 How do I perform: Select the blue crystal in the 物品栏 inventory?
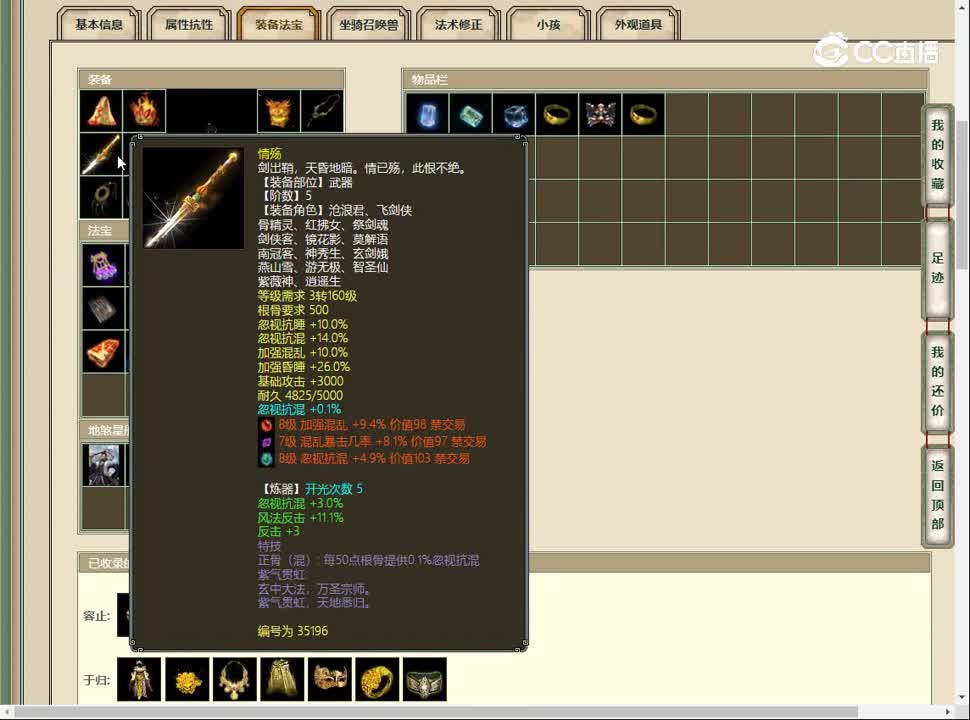428,113
